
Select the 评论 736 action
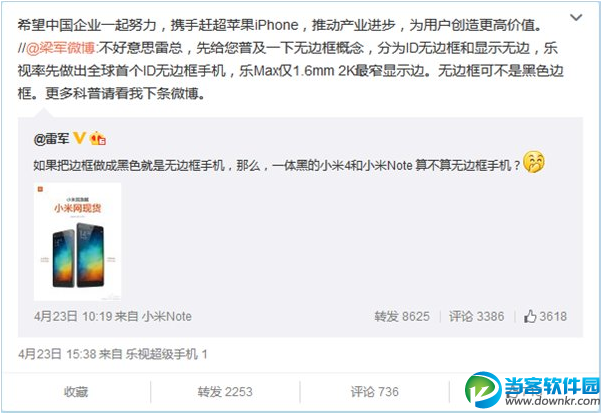click(374, 392)
